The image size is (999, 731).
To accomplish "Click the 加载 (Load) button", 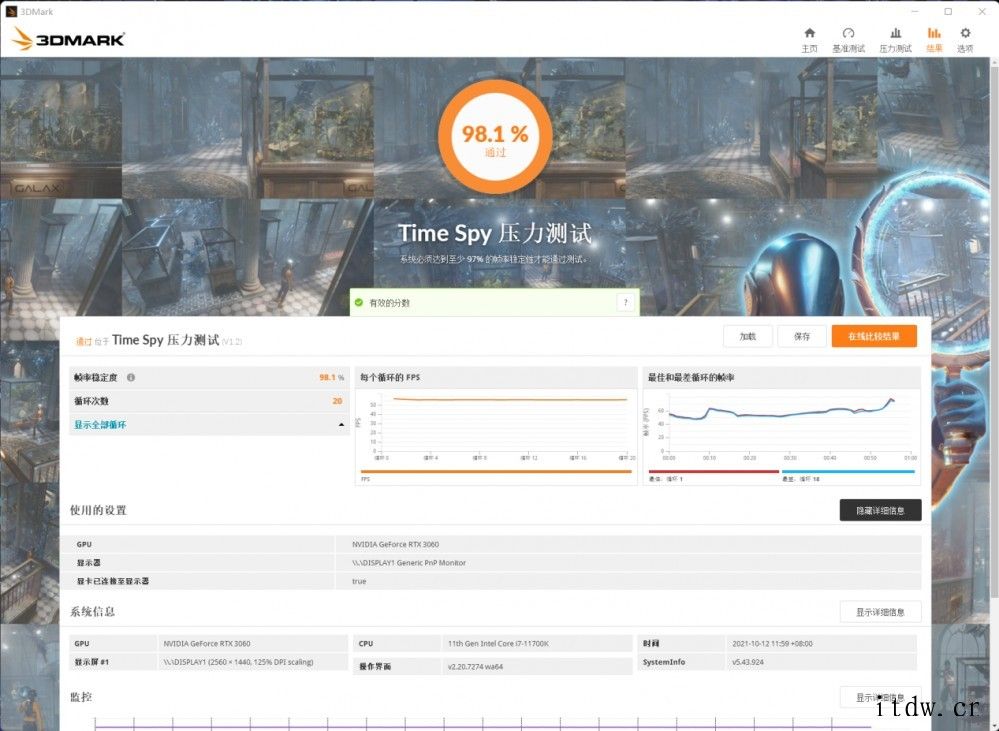I will [x=747, y=337].
